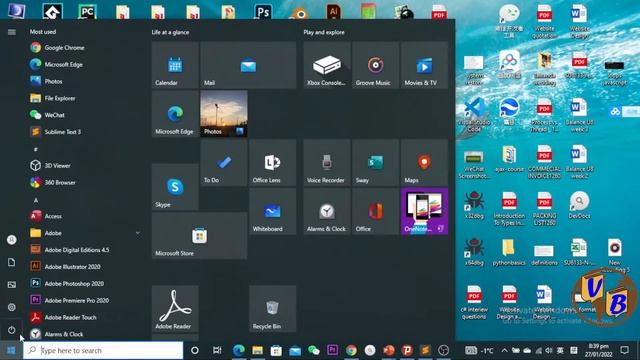Select the x64dbg desktop shortcut

coord(474,252)
